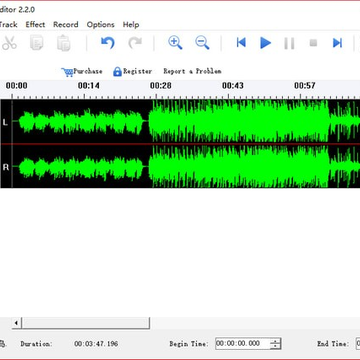360x360 pixels.
Task: Click the R channel label
Action: pyautogui.click(x=5, y=167)
